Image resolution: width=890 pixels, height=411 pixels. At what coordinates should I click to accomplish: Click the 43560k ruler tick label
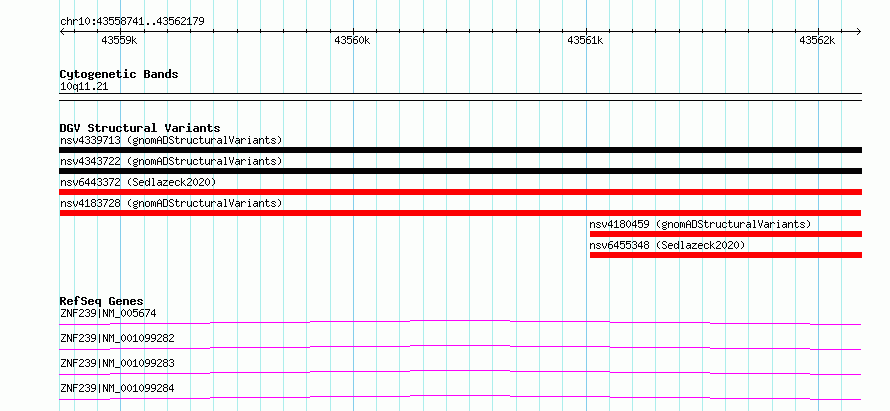pyautogui.click(x=352, y=40)
